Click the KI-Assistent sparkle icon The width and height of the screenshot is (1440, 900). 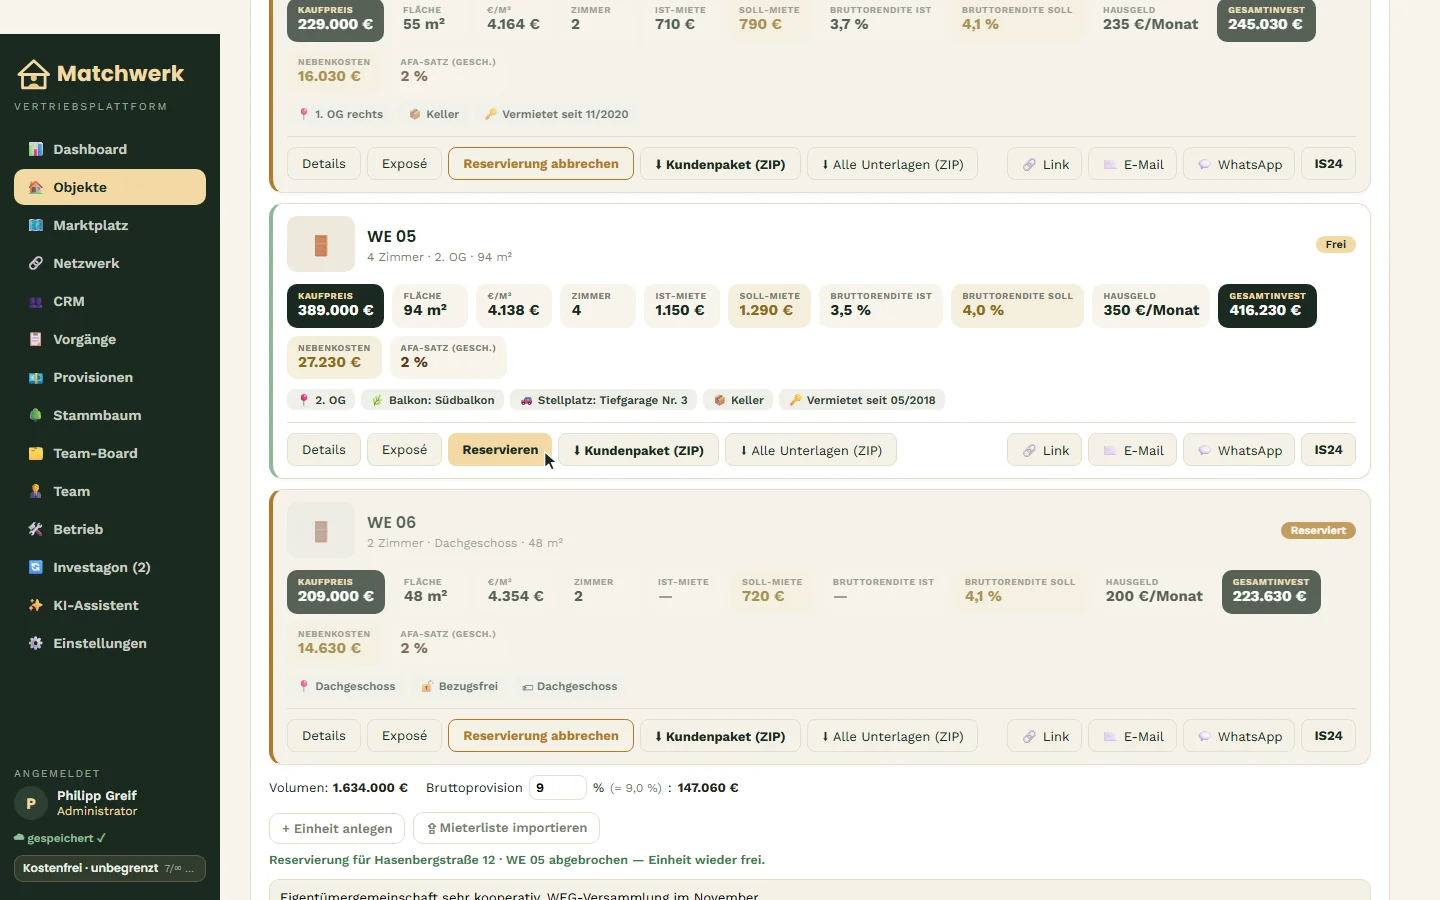(x=36, y=605)
